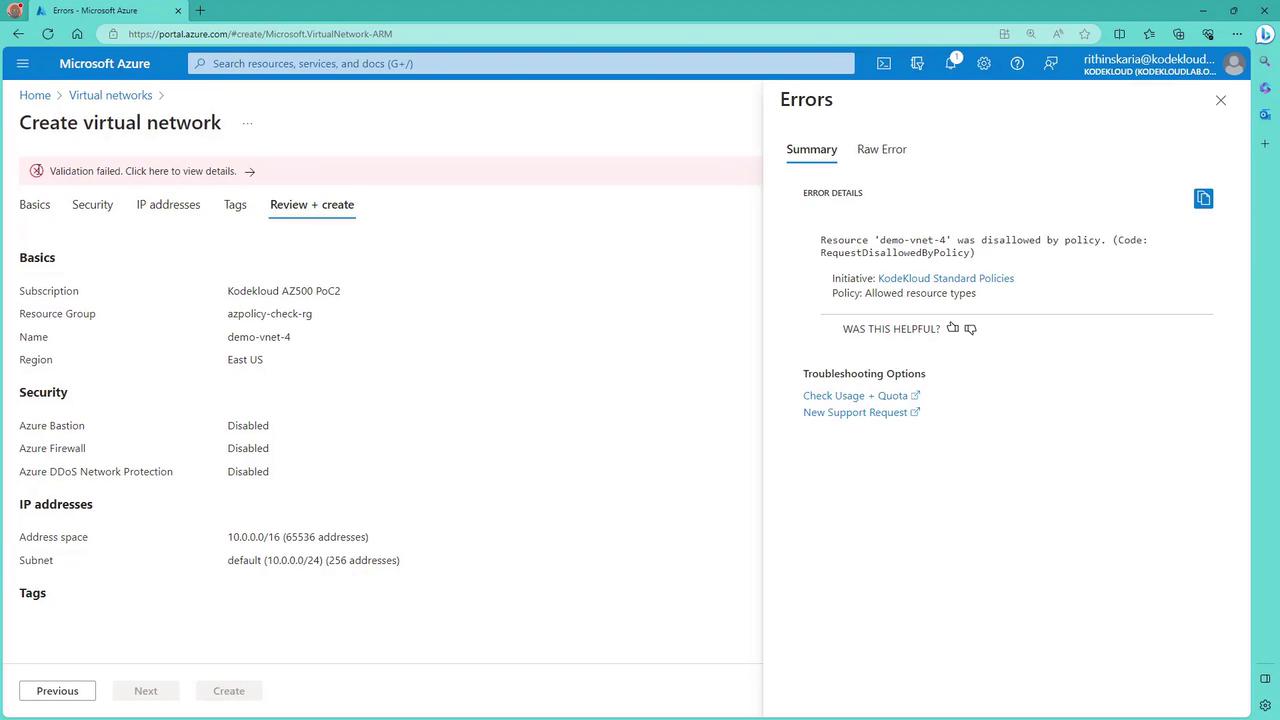Close the Errors - Microsoft Azure browser tab
This screenshot has width=1280, height=720.
click(x=179, y=11)
